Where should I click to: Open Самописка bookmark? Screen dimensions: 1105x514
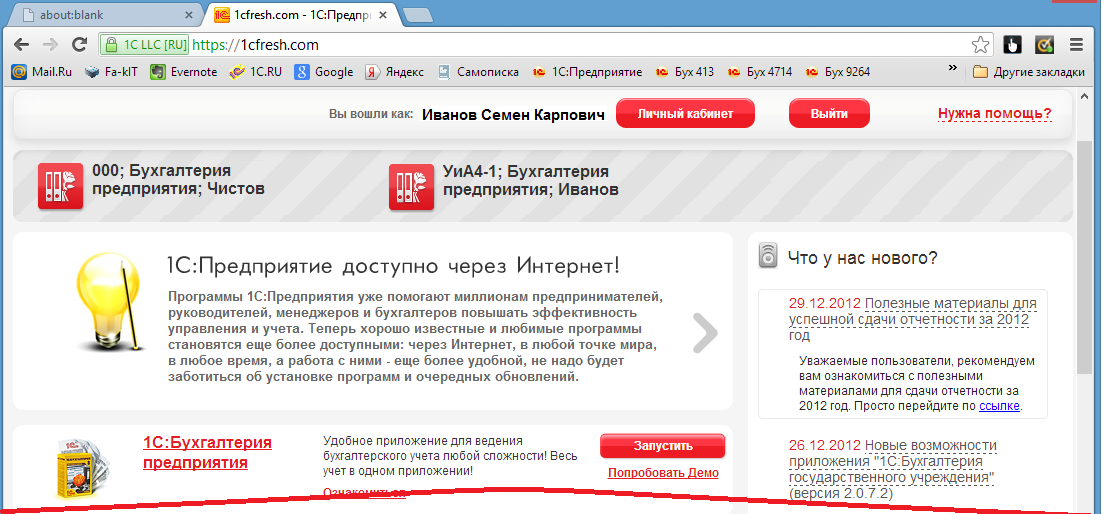477,72
